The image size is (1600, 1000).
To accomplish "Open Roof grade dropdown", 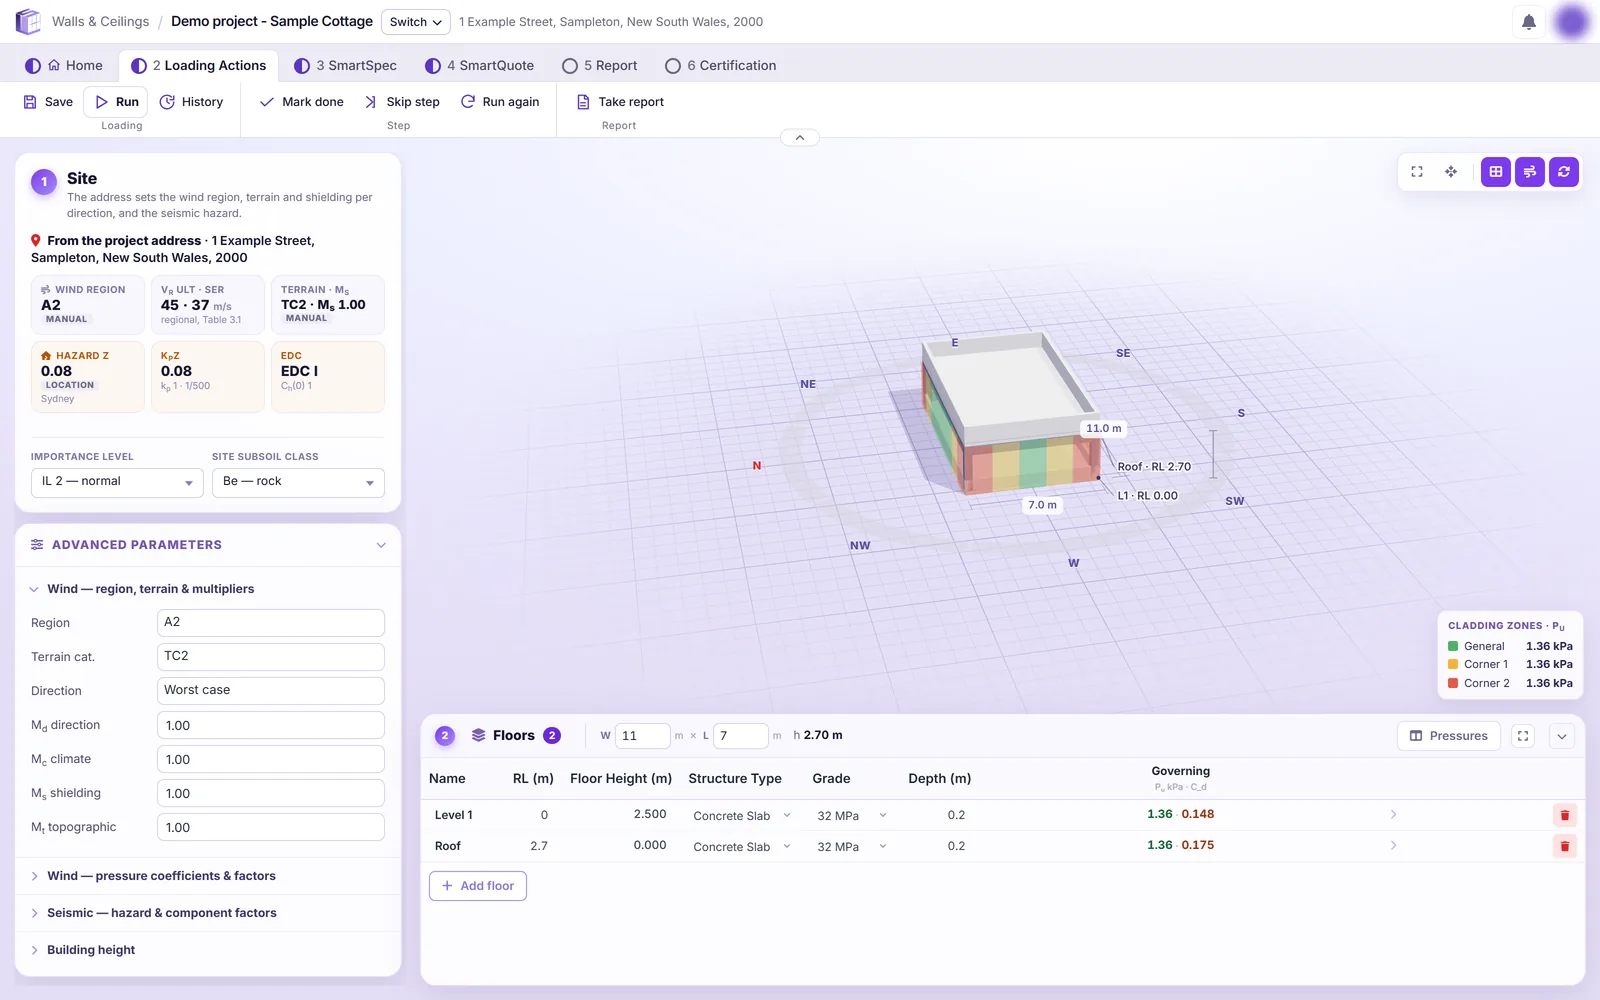I will [851, 847].
